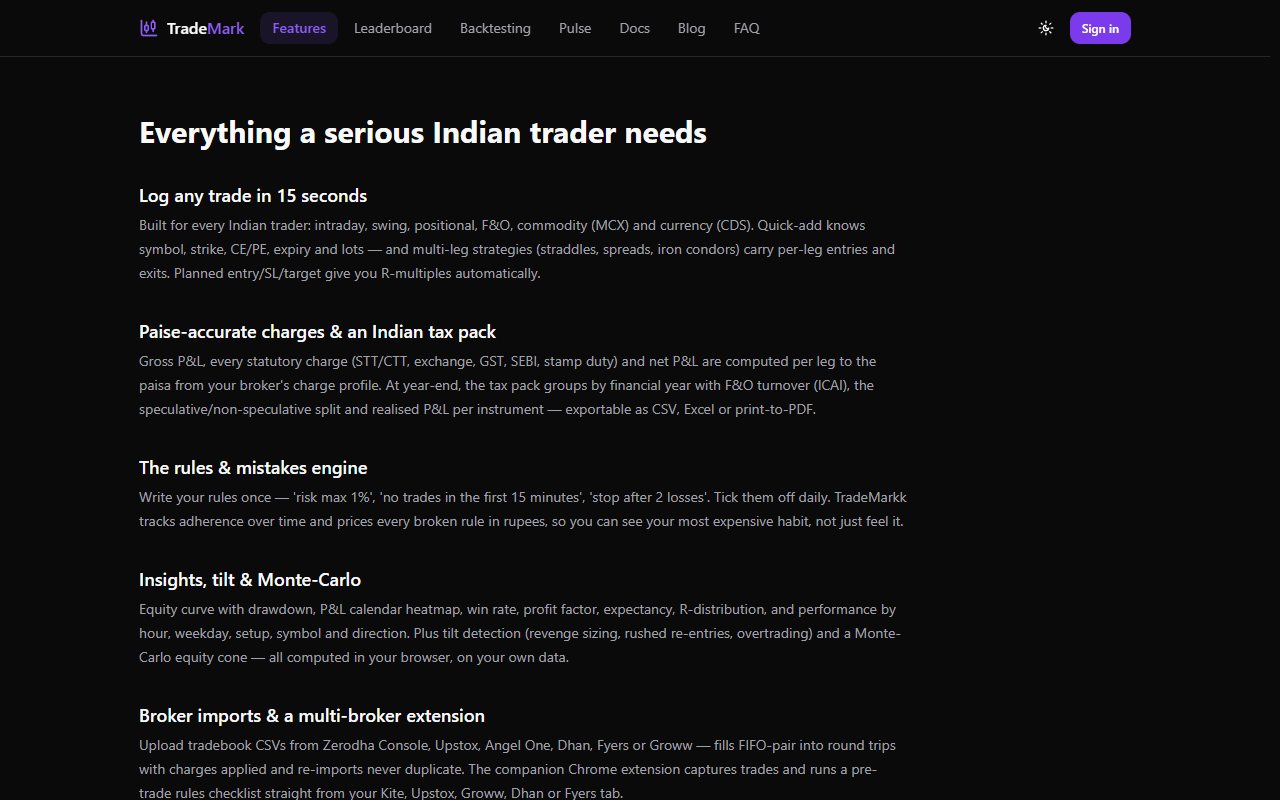Go to the Leaderboard page
Screen dimensions: 1280x800
(x=393, y=28)
